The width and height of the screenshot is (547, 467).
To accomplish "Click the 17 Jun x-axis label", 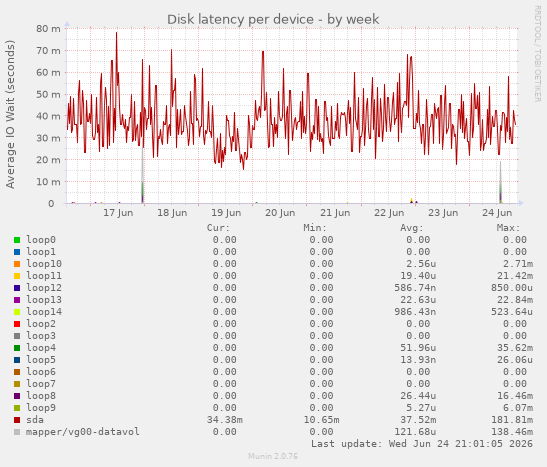I will point(118,213).
